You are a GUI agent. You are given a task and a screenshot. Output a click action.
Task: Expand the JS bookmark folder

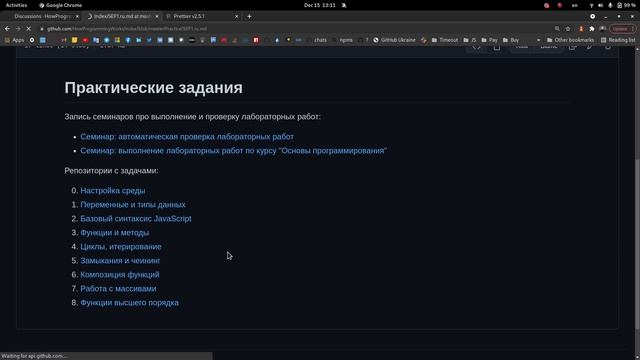(x=470, y=40)
